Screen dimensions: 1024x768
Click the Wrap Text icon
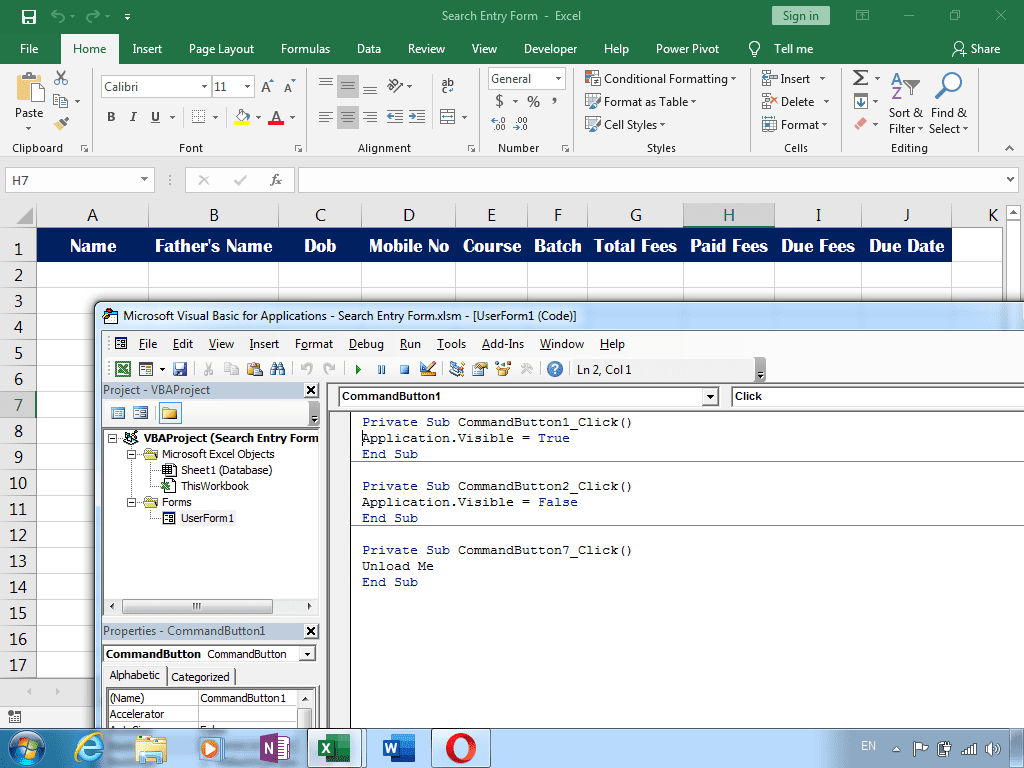pos(447,86)
